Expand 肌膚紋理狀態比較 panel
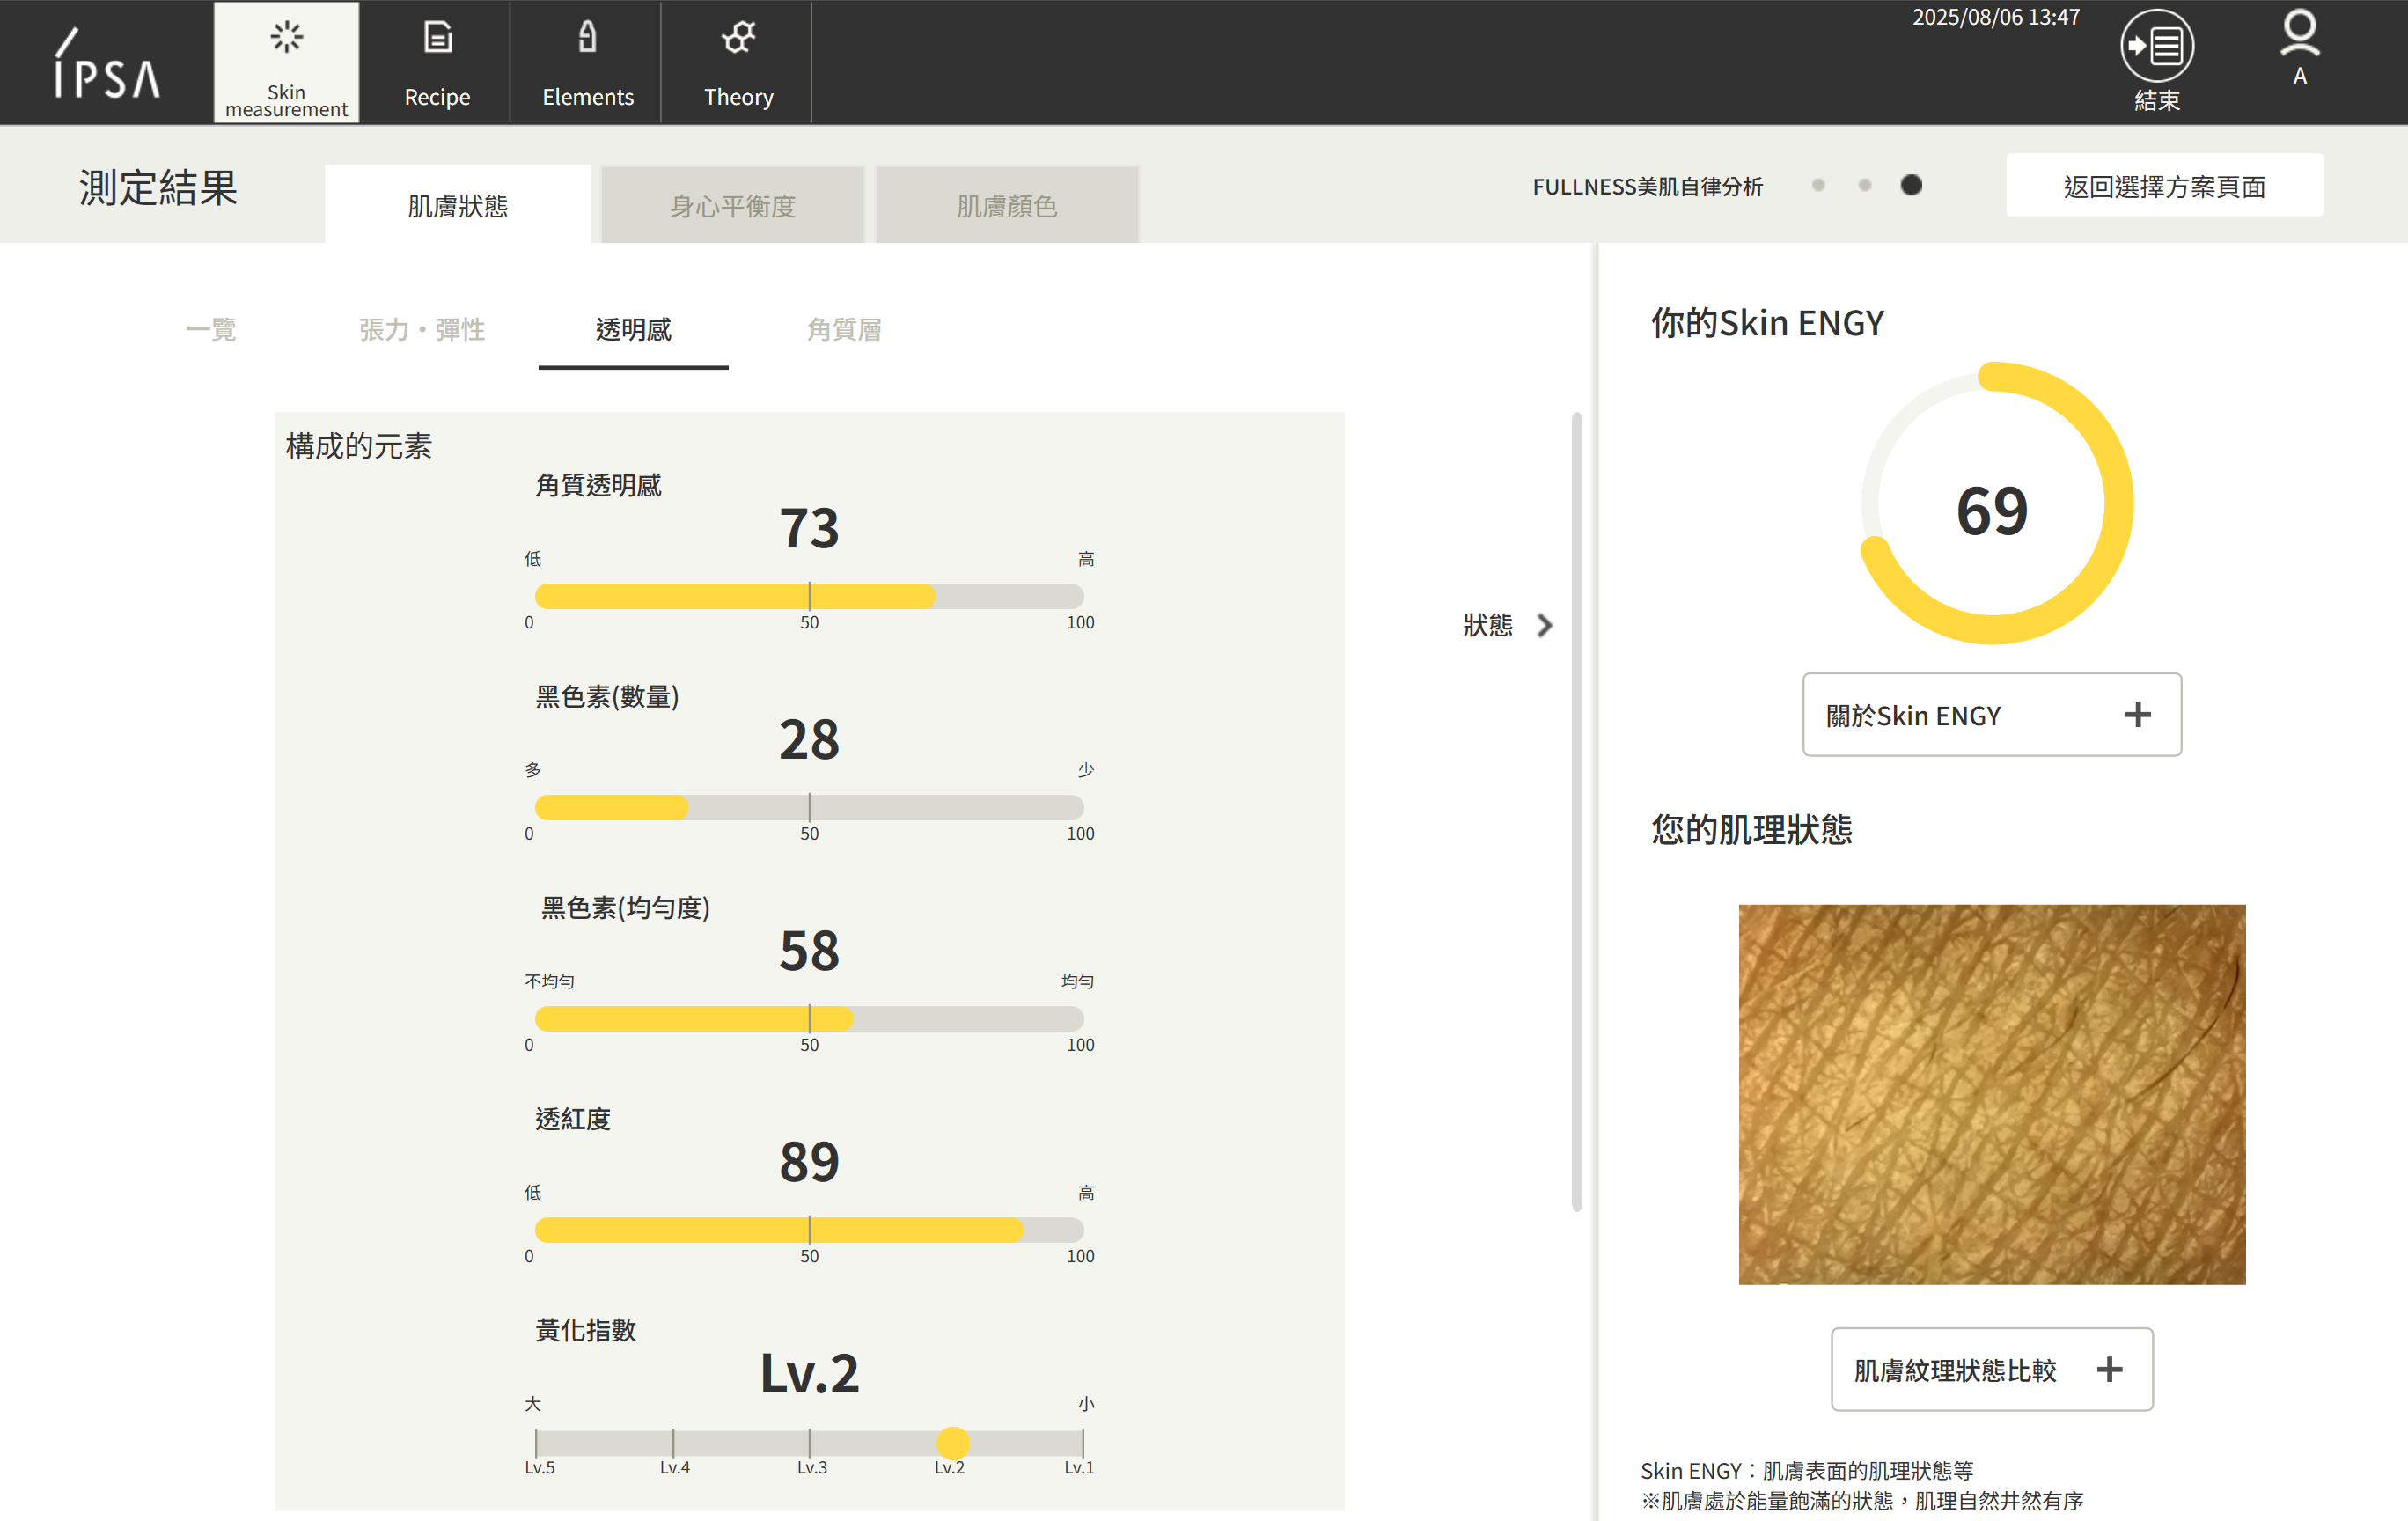2408x1521 pixels. [1991, 1369]
